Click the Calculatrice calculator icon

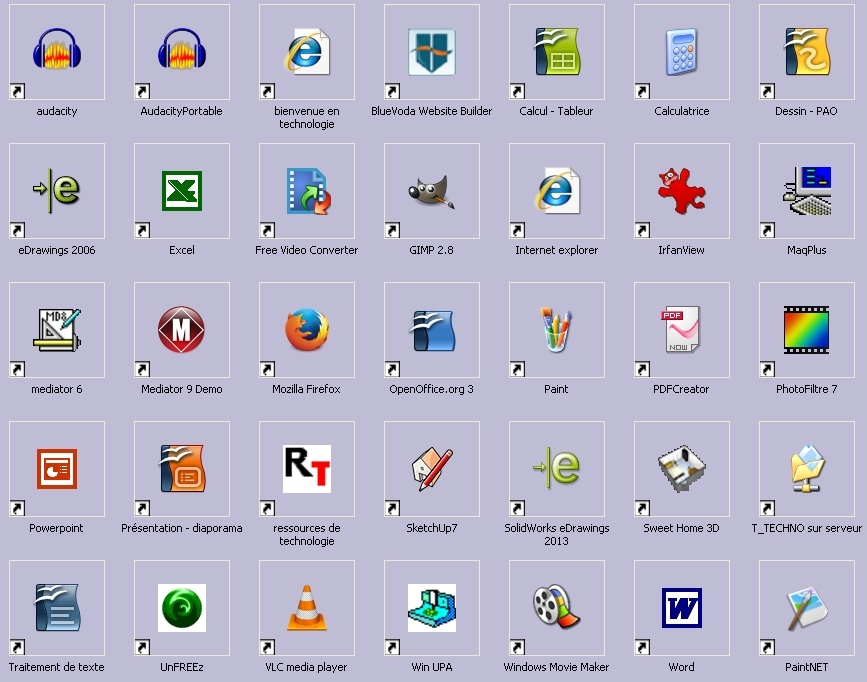click(682, 51)
